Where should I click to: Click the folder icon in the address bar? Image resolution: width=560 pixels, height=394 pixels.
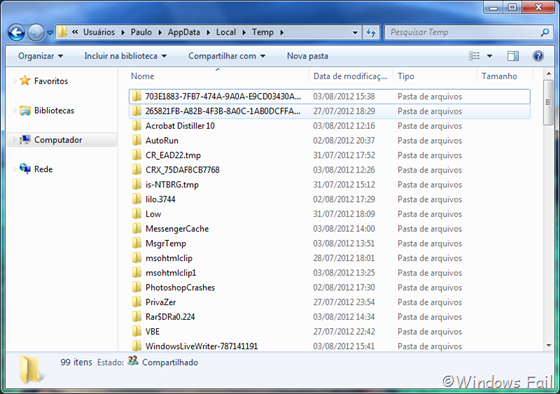point(62,32)
